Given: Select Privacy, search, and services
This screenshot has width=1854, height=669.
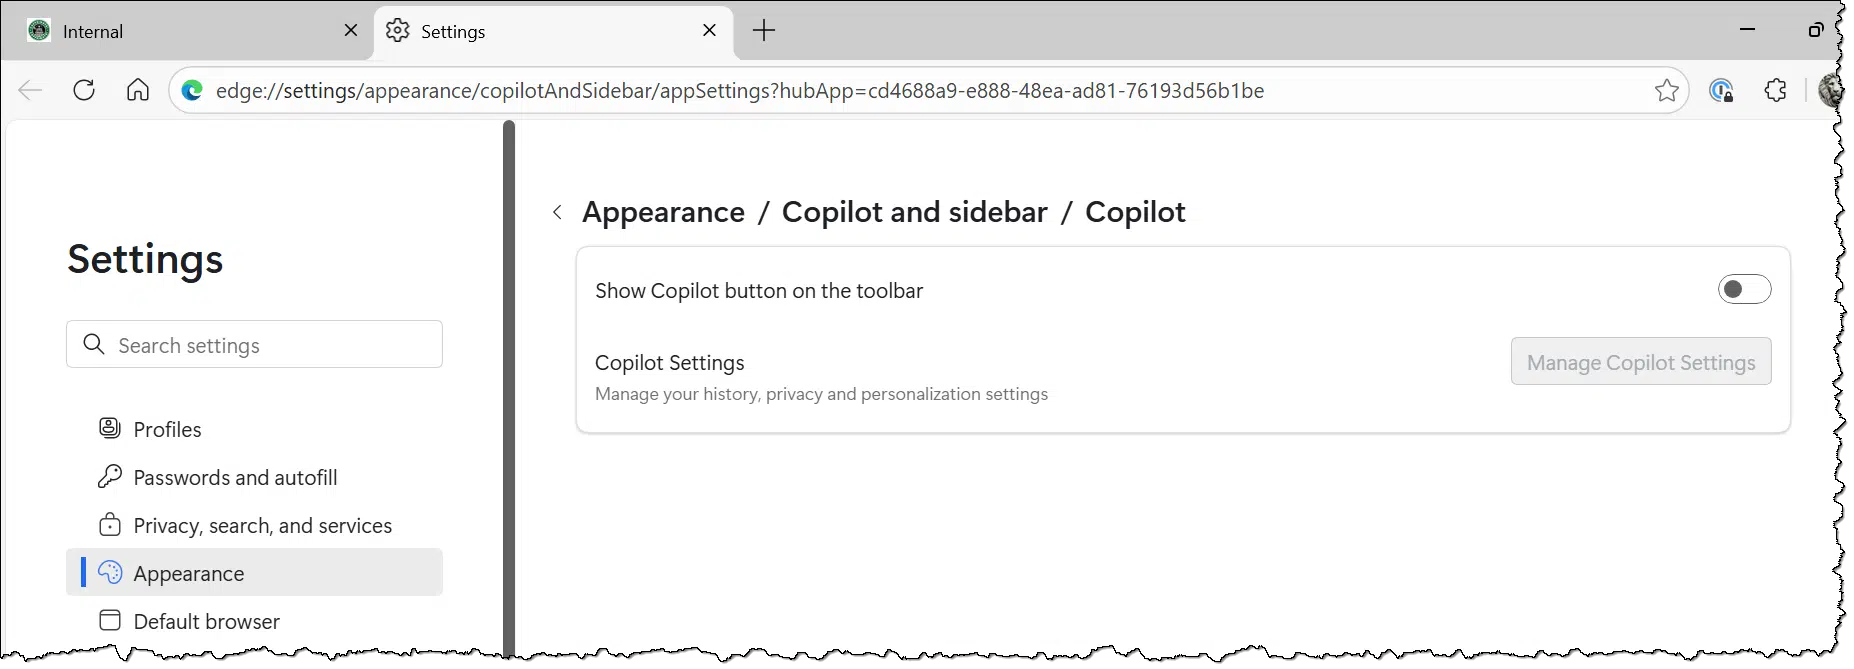Looking at the screenshot, I should (x=262, y=525).
